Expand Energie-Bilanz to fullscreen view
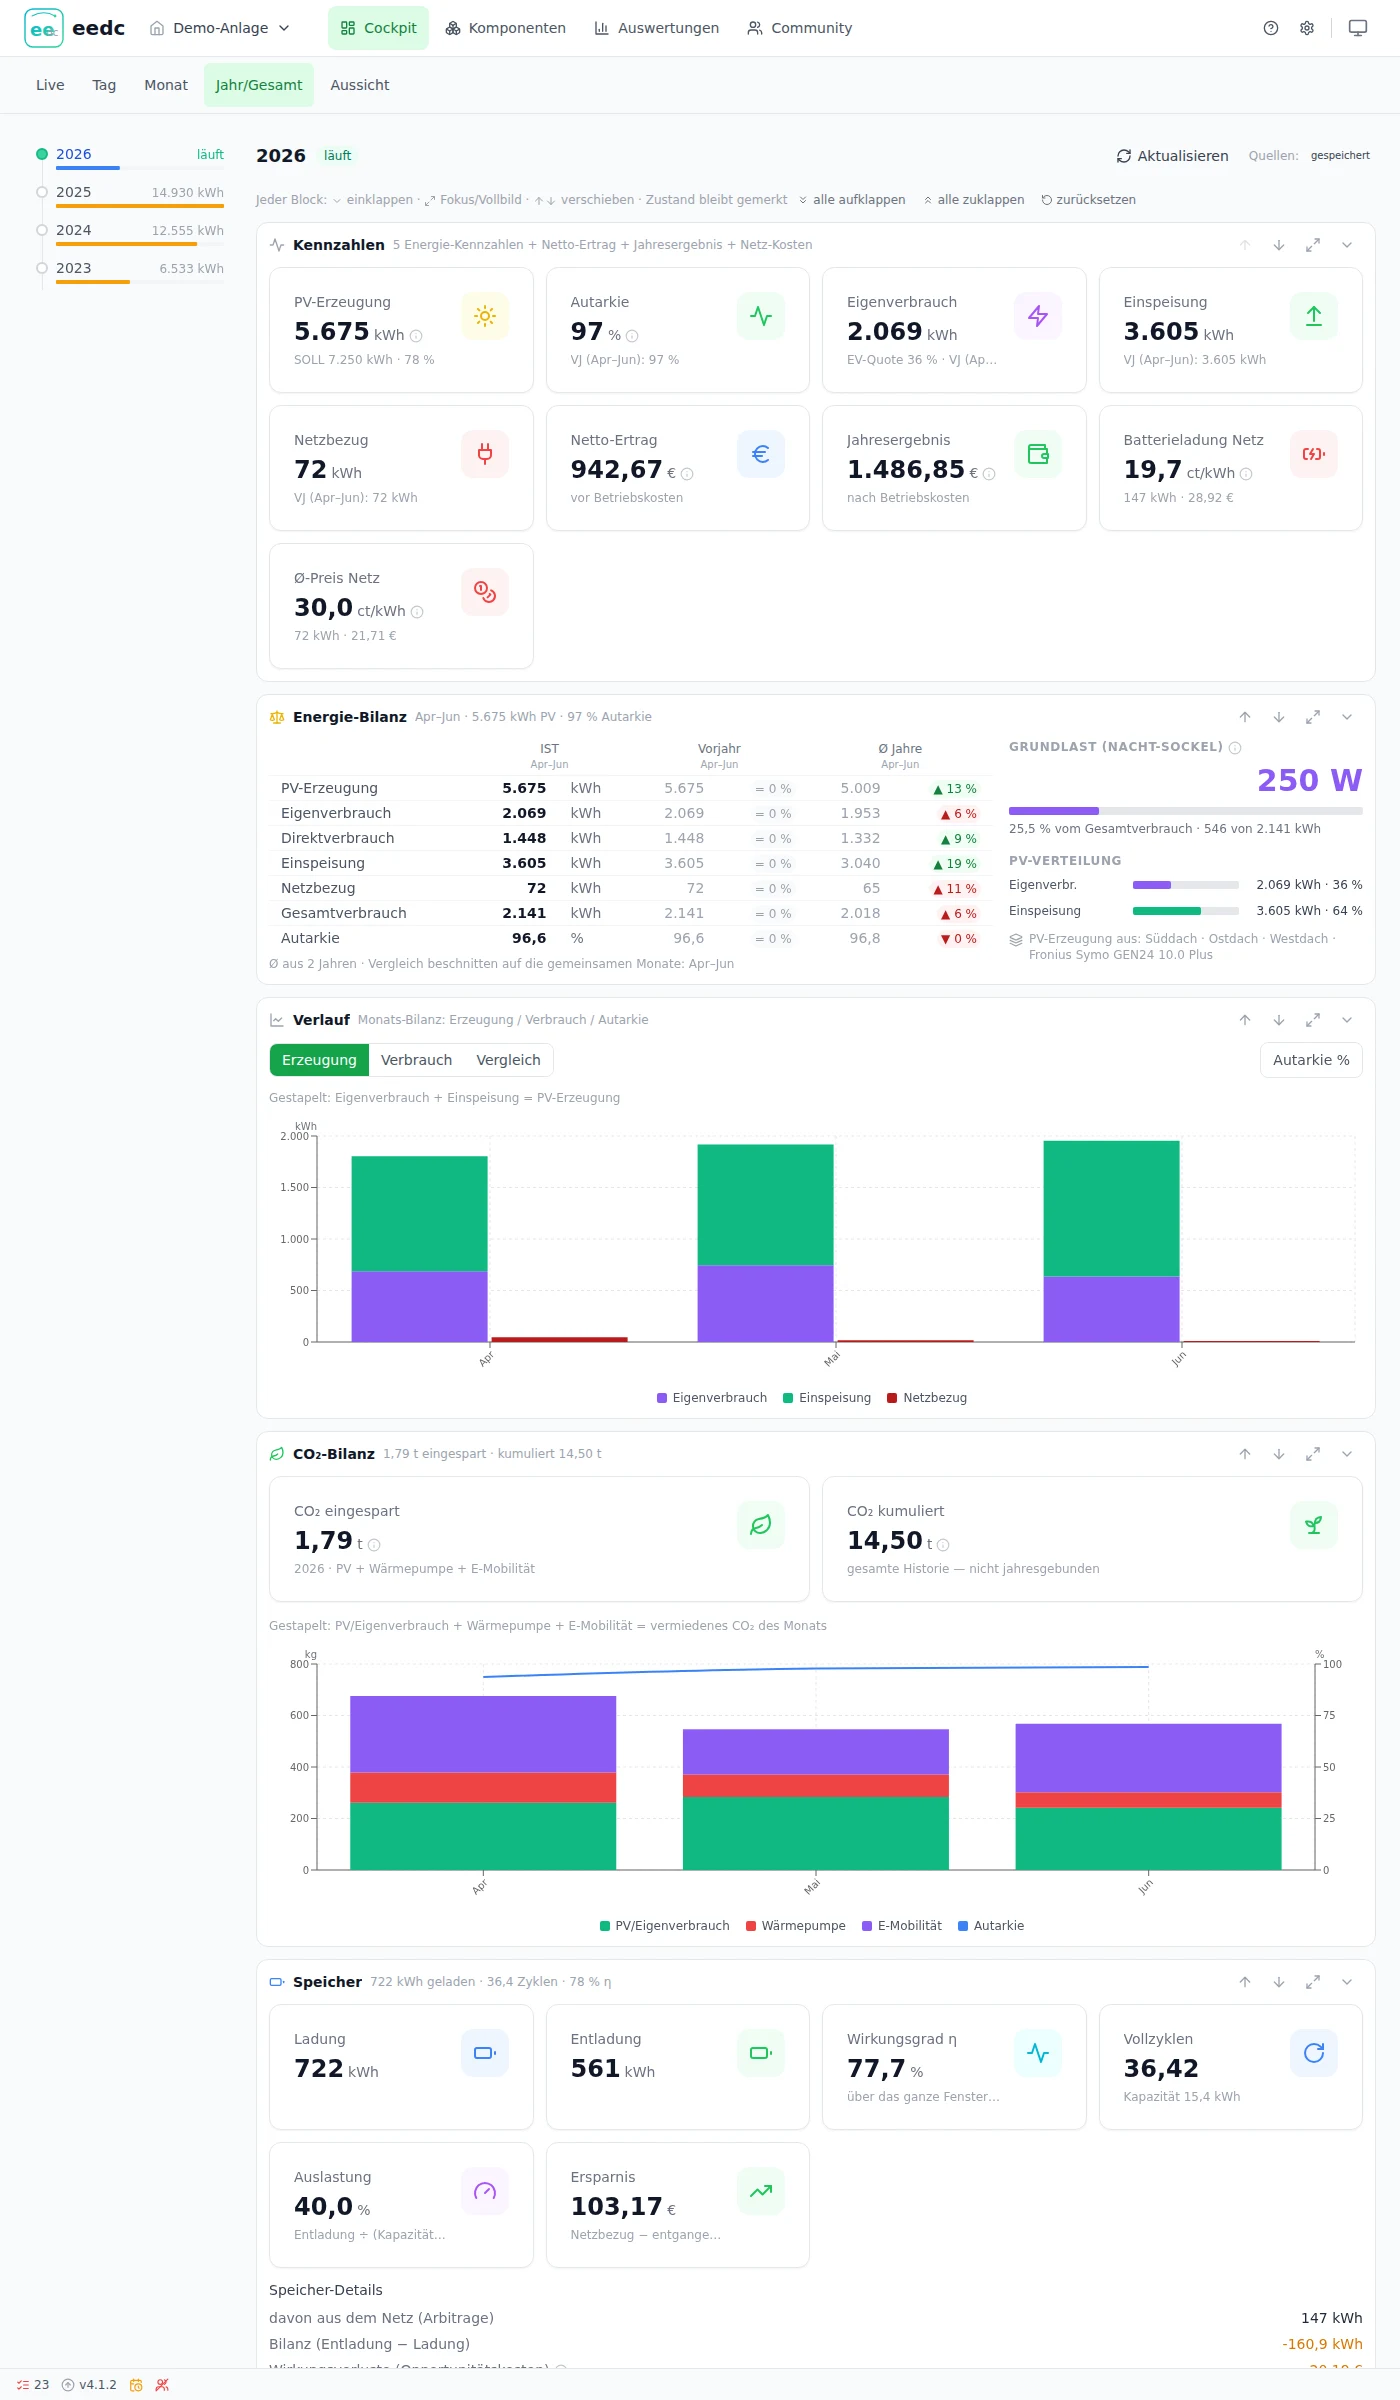 1313,717
